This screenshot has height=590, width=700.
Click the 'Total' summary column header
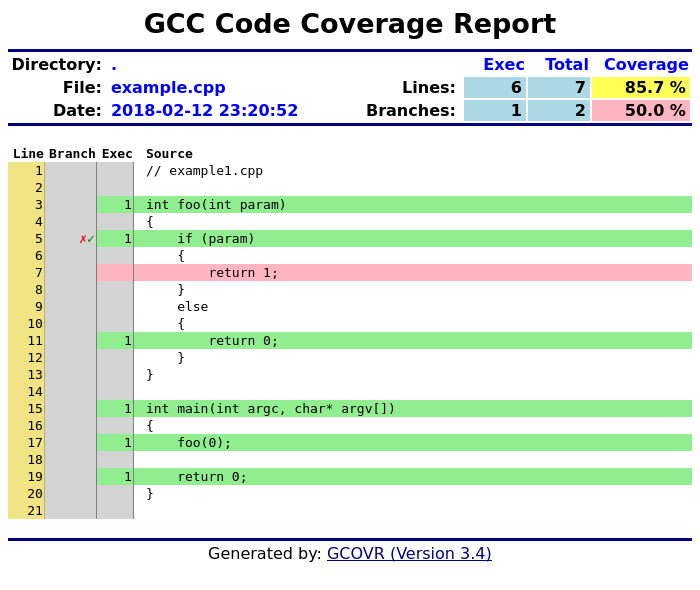[x=567, y=65]
